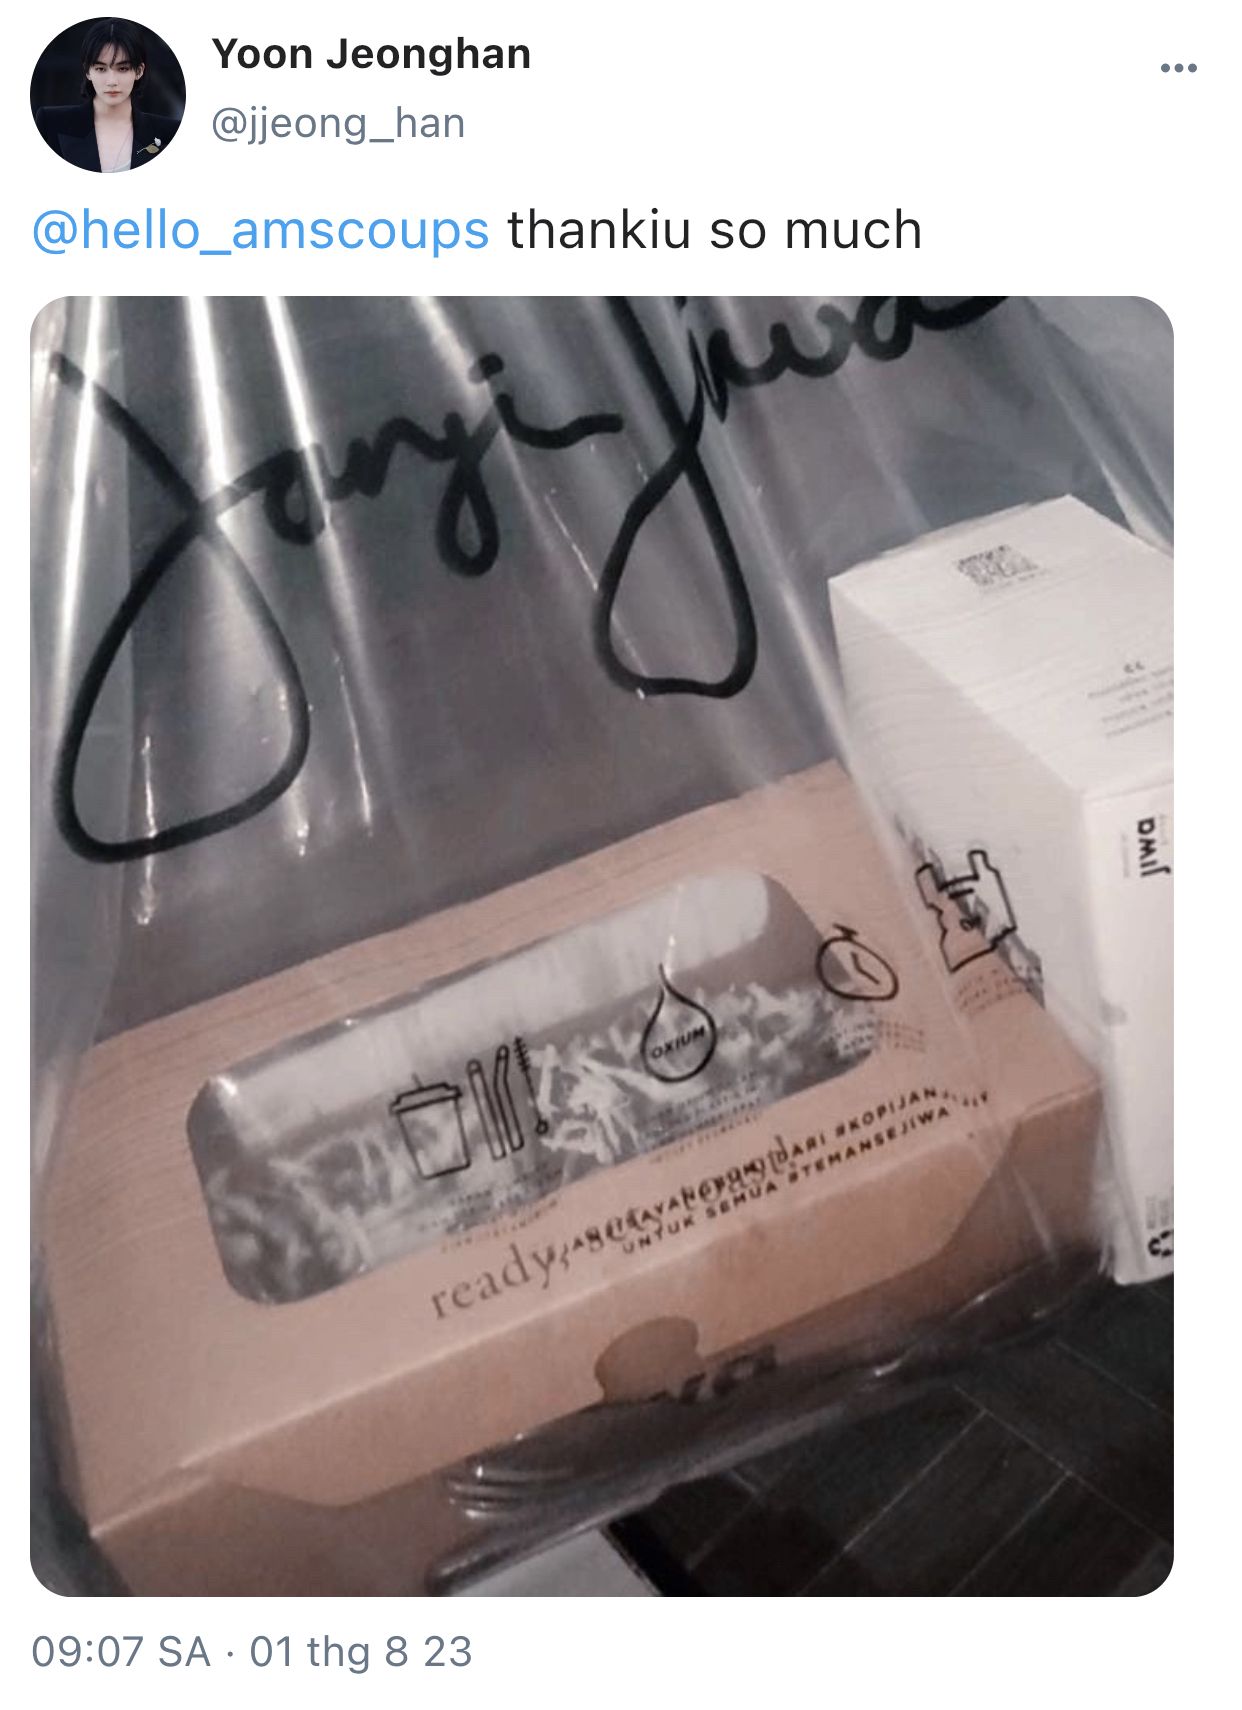Click the "01 thg 8 23" date
The height and width of the screenshot is (1710, 1242).
click(x=361, y=1652)
